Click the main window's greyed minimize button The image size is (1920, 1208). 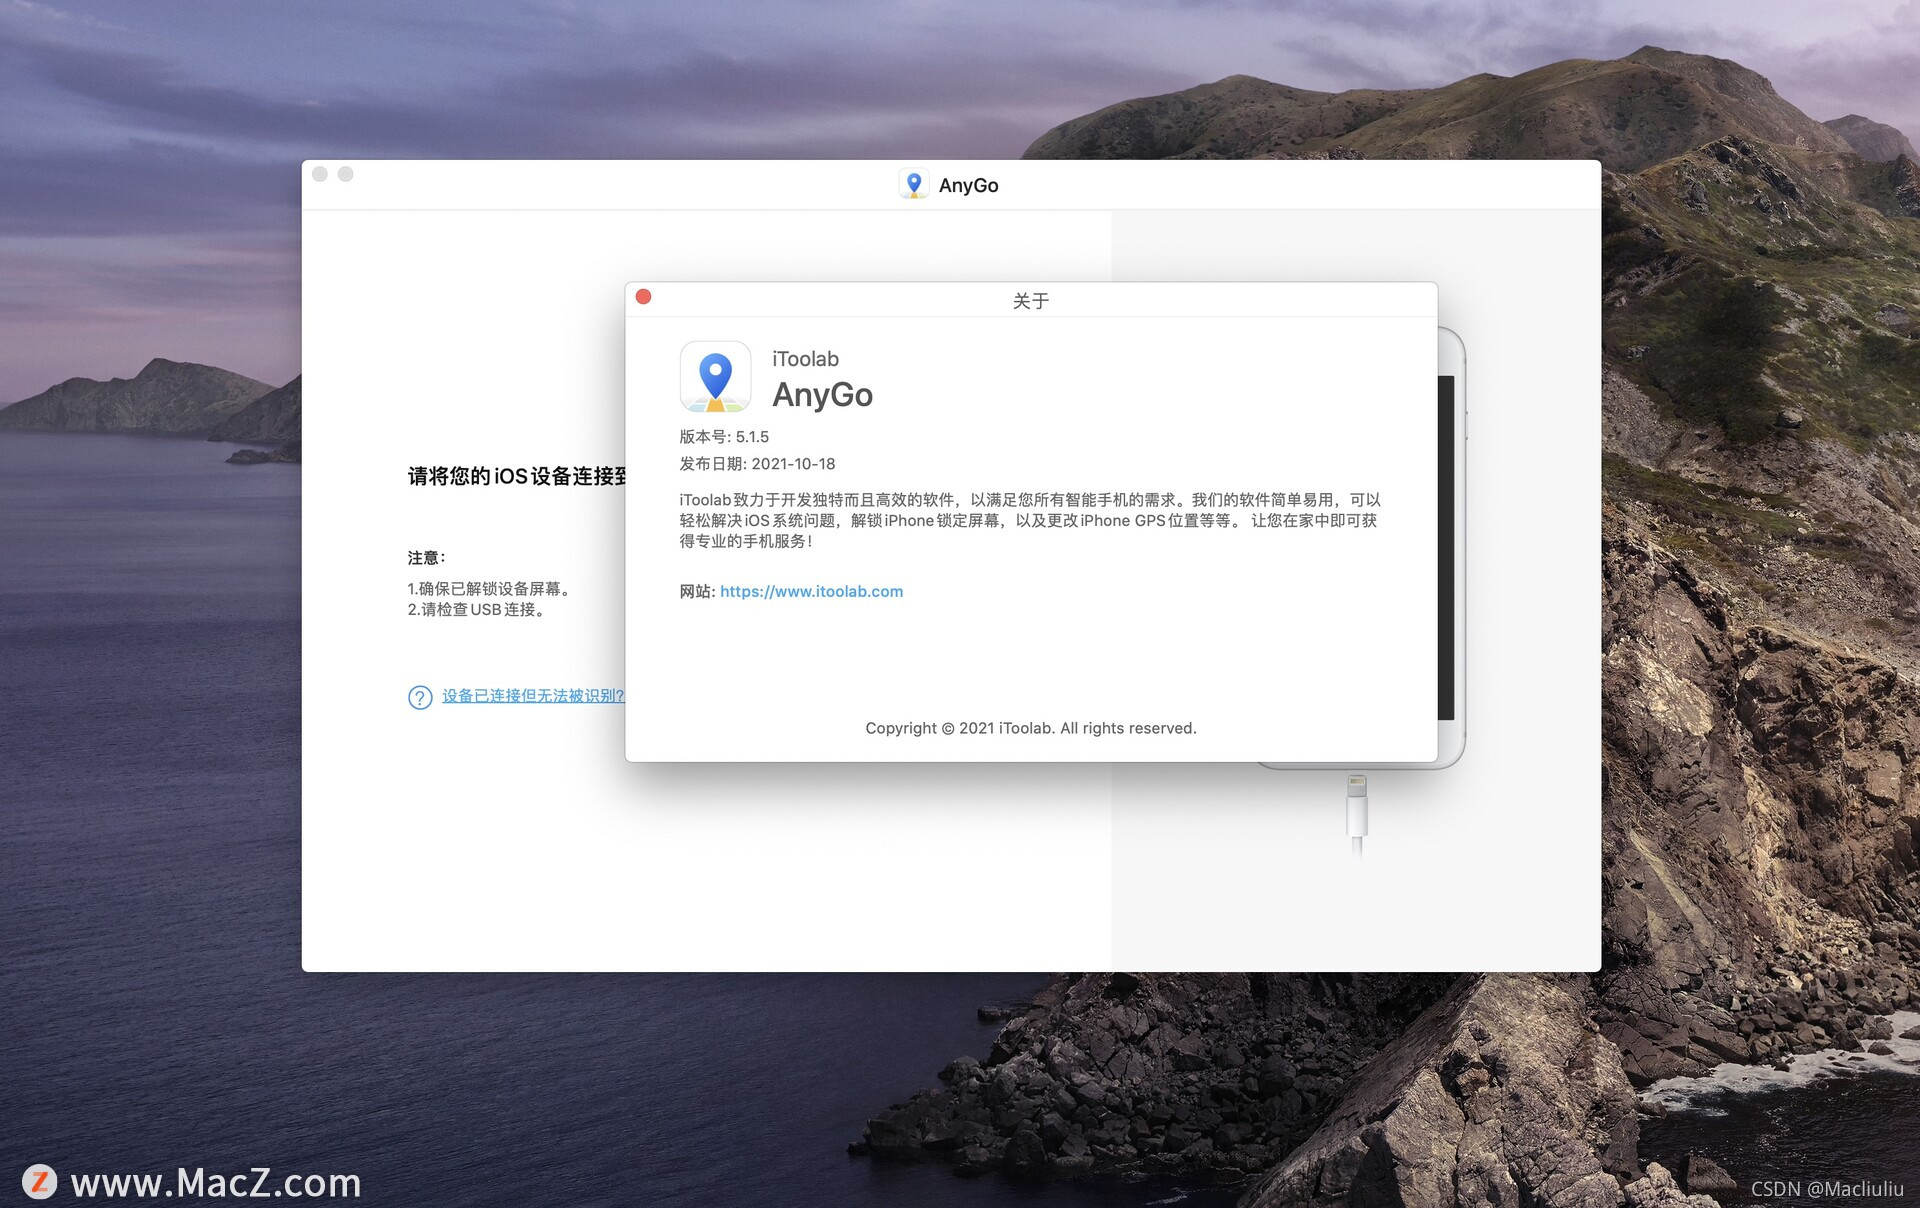click(346, 174)
